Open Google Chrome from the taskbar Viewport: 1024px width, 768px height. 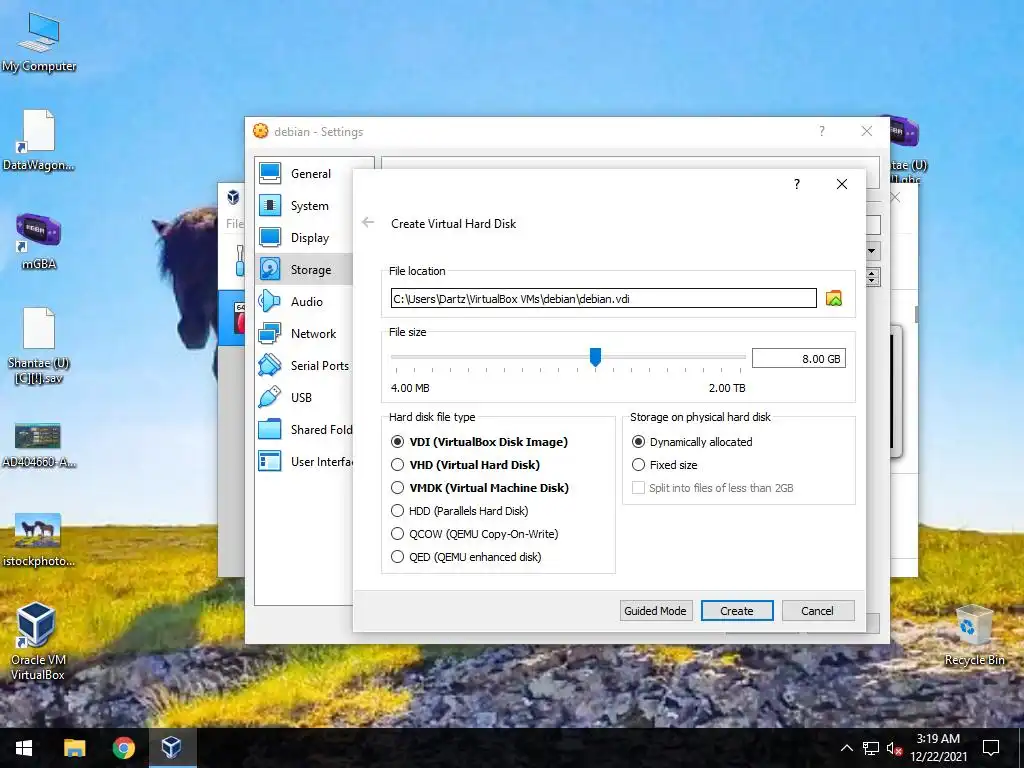[x=123, y=748]
